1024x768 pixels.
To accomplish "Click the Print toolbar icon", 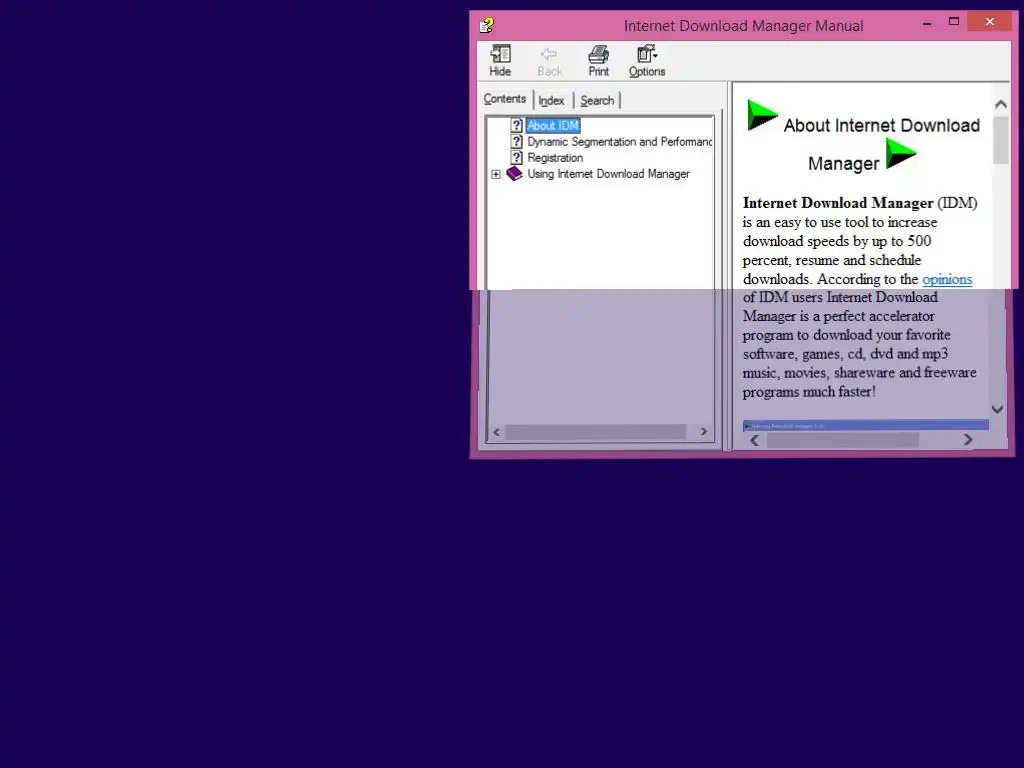I will click(x=598, y=54).
